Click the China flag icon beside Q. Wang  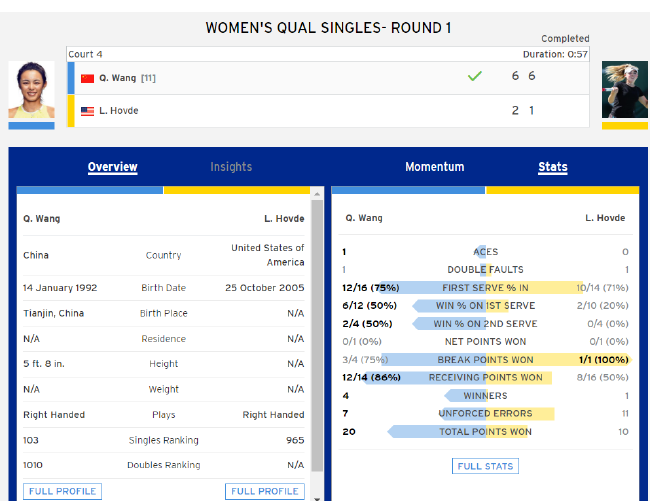coord(87,78)
